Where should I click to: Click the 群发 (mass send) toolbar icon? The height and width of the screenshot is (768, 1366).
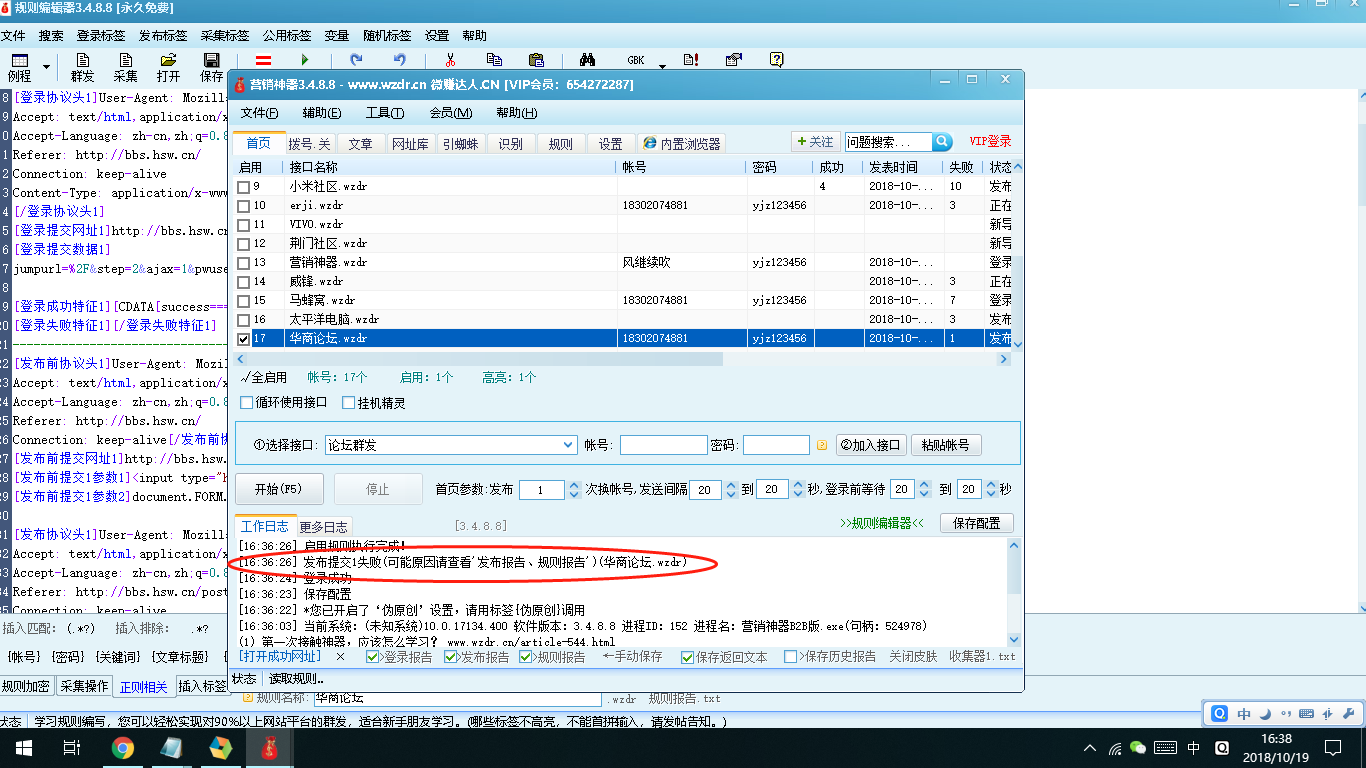point(83,68)
